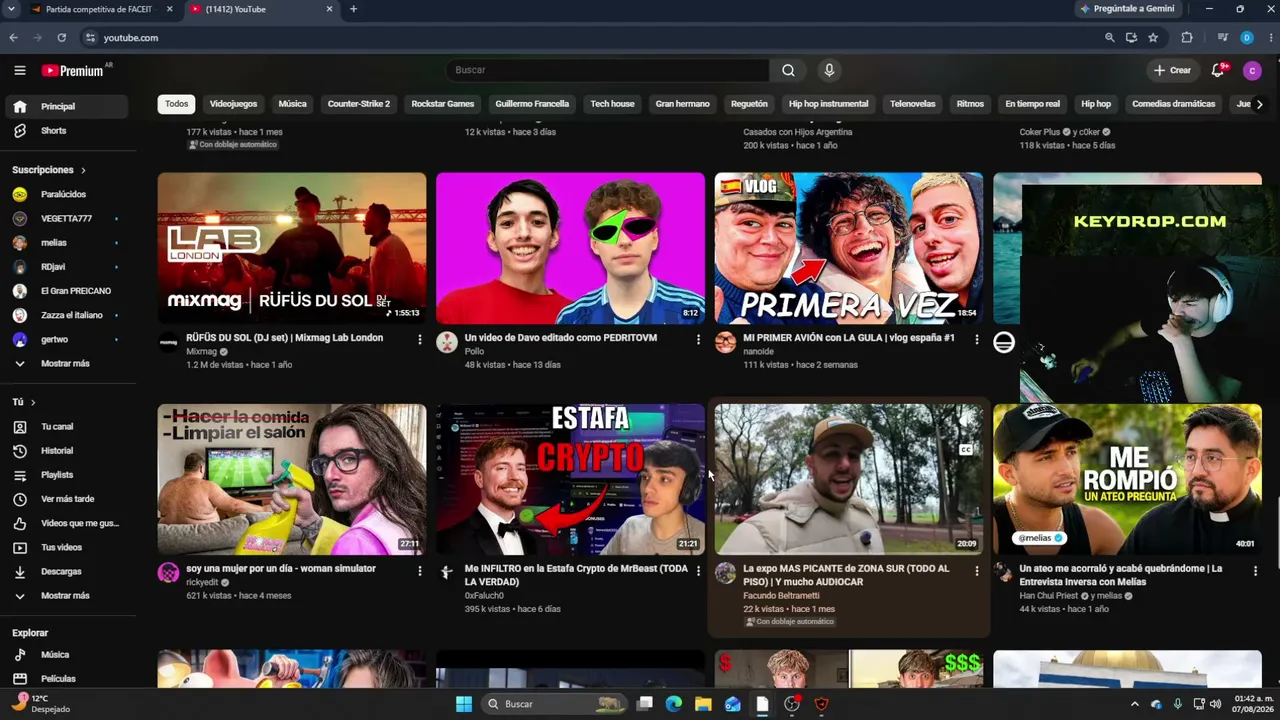This screenshot has height=720, width=1280.
Task: Open the YouTube account avatar menu
Action: (x=1252, y=70)
